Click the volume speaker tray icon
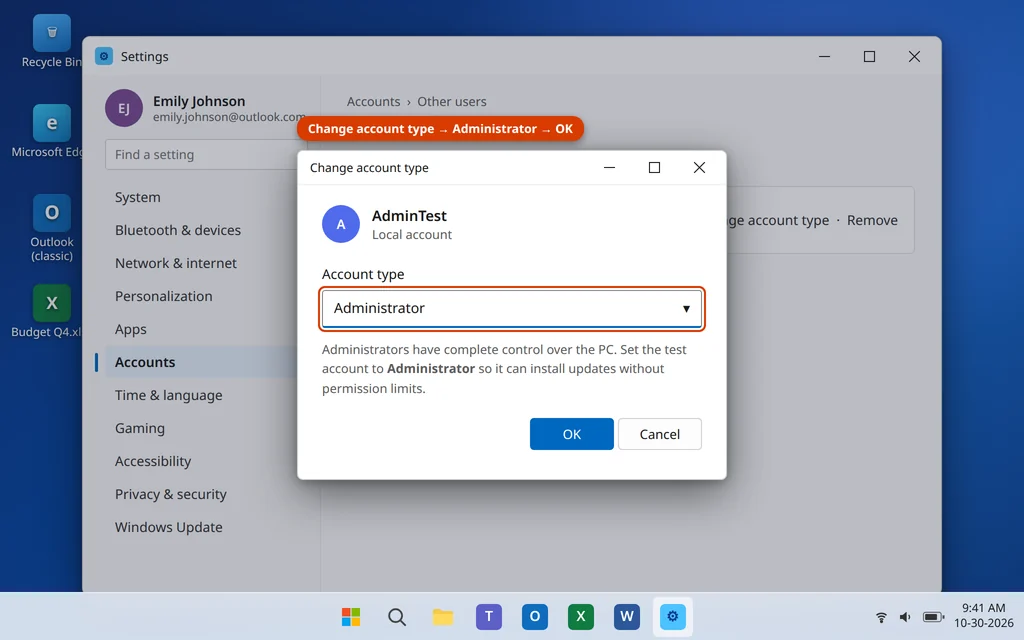The width and height of the screenshot is (1024, 640). (x=904, y=617)
